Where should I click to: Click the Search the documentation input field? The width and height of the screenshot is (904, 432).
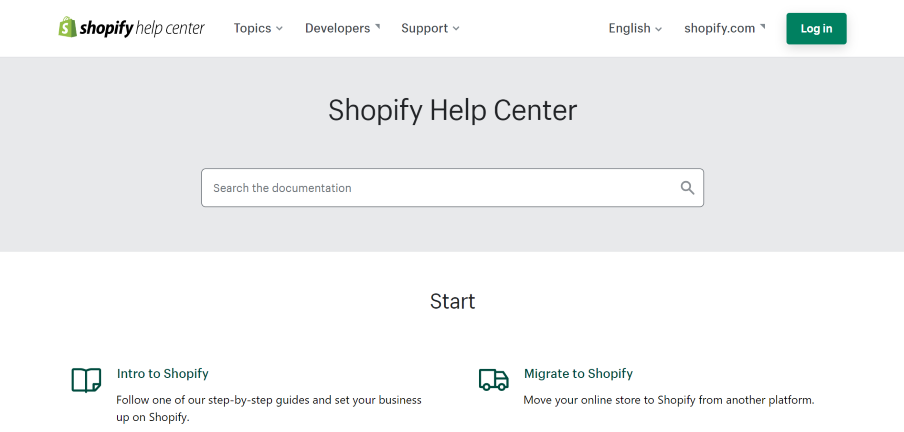click(452, 187)
